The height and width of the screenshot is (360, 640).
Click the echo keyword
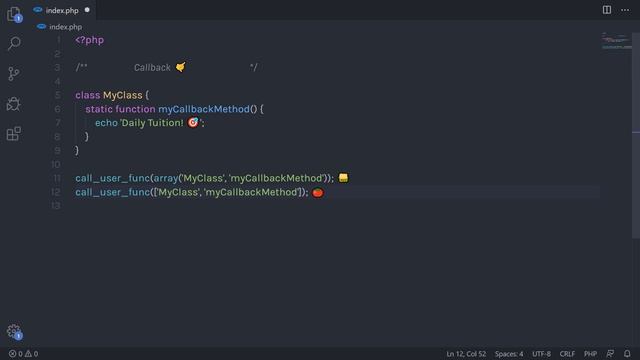[106, 123]
